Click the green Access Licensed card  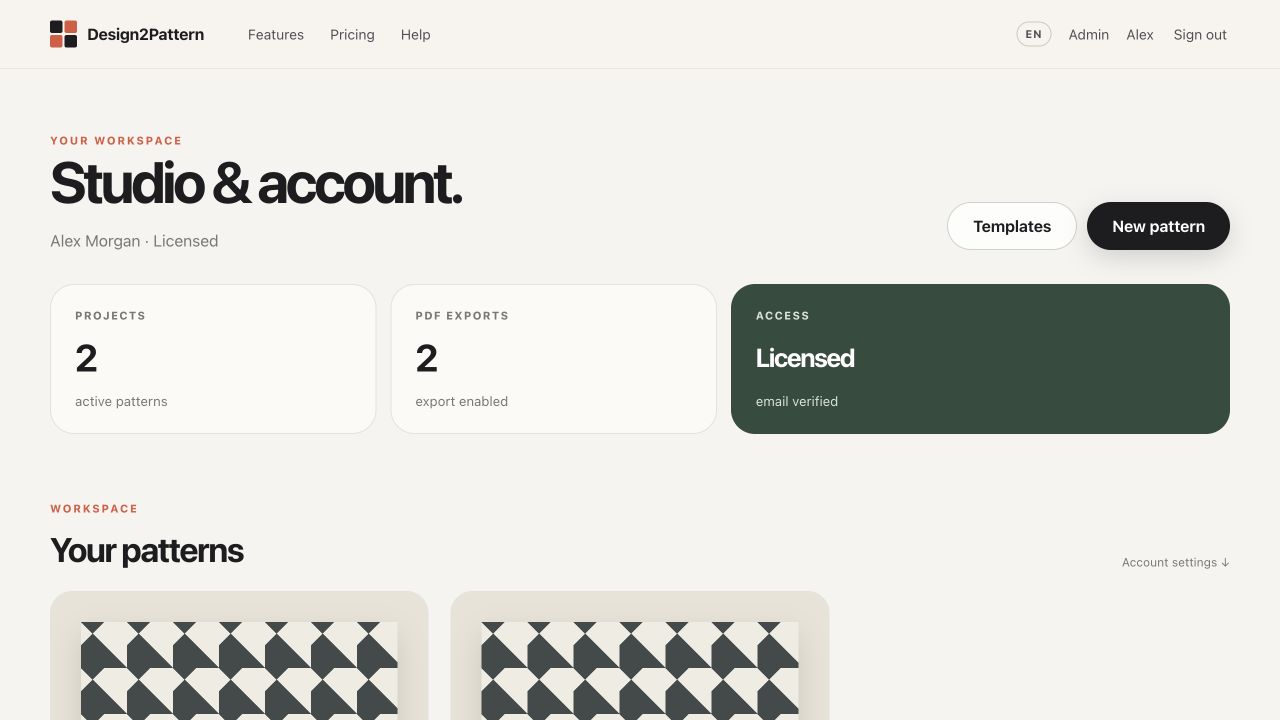(x=980, y=359)
